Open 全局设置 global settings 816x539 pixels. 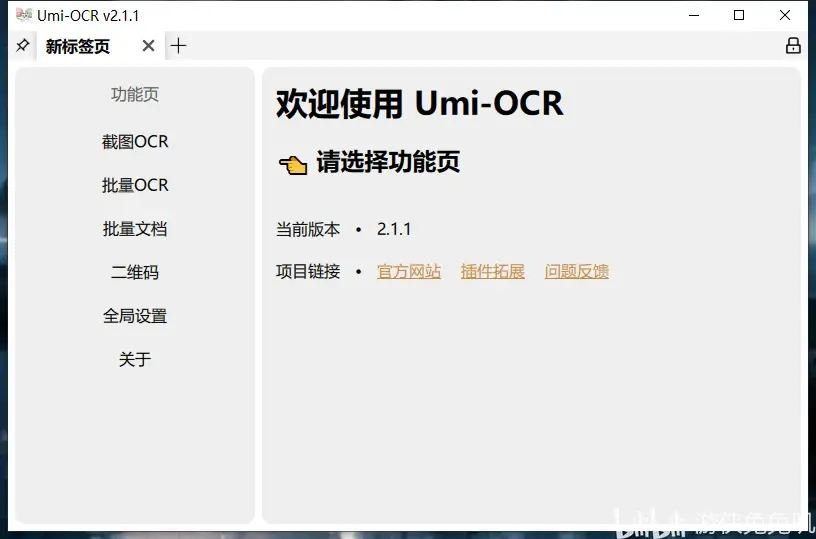(135, 316)
